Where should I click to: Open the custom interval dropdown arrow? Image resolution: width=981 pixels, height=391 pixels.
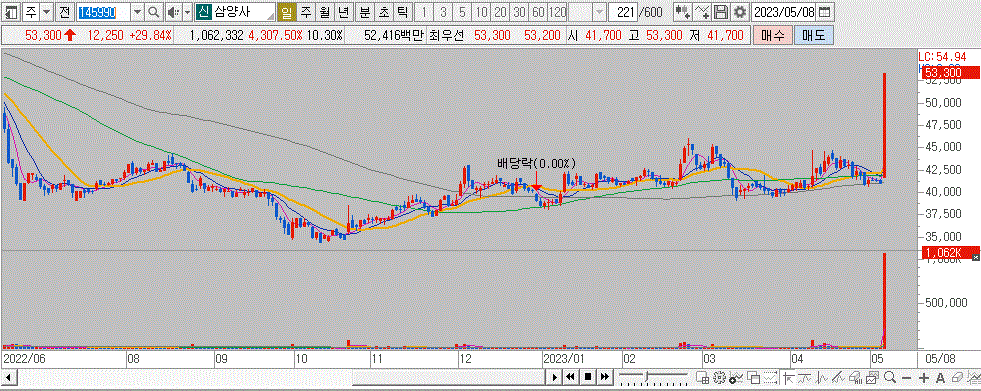(x=599, y=11)
